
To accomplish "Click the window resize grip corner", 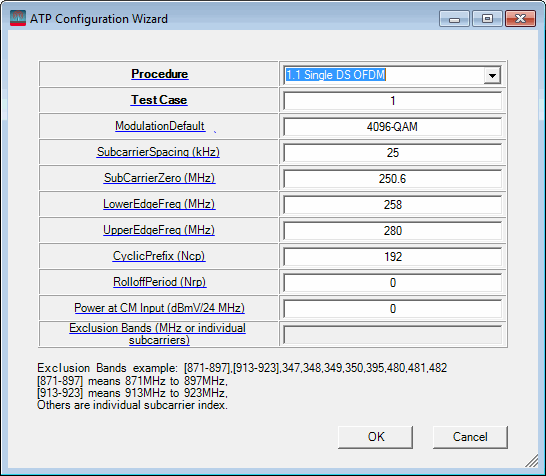I will coord(532,461).
